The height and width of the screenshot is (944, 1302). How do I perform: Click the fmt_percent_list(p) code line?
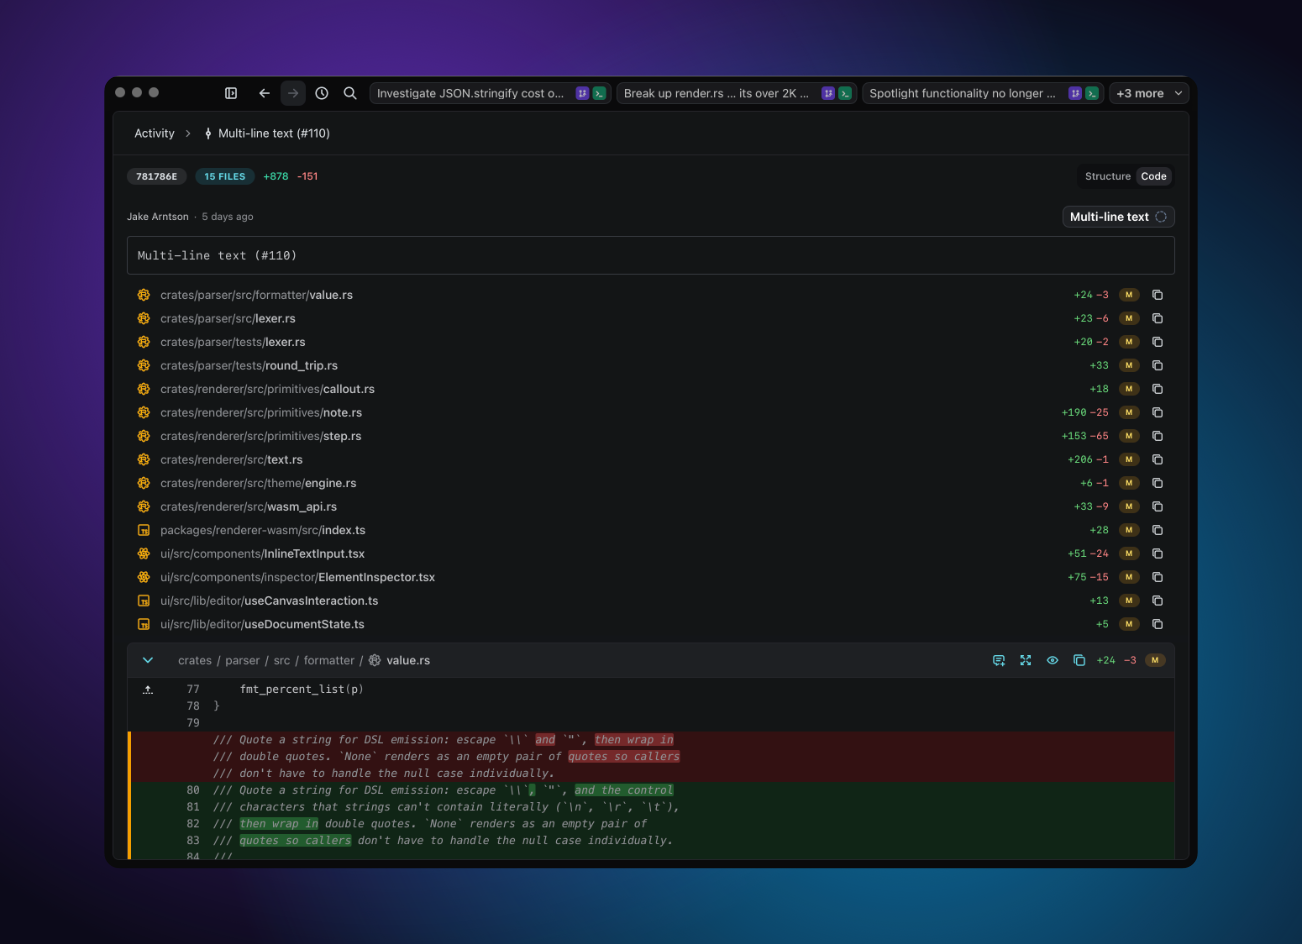coord(301,689)
